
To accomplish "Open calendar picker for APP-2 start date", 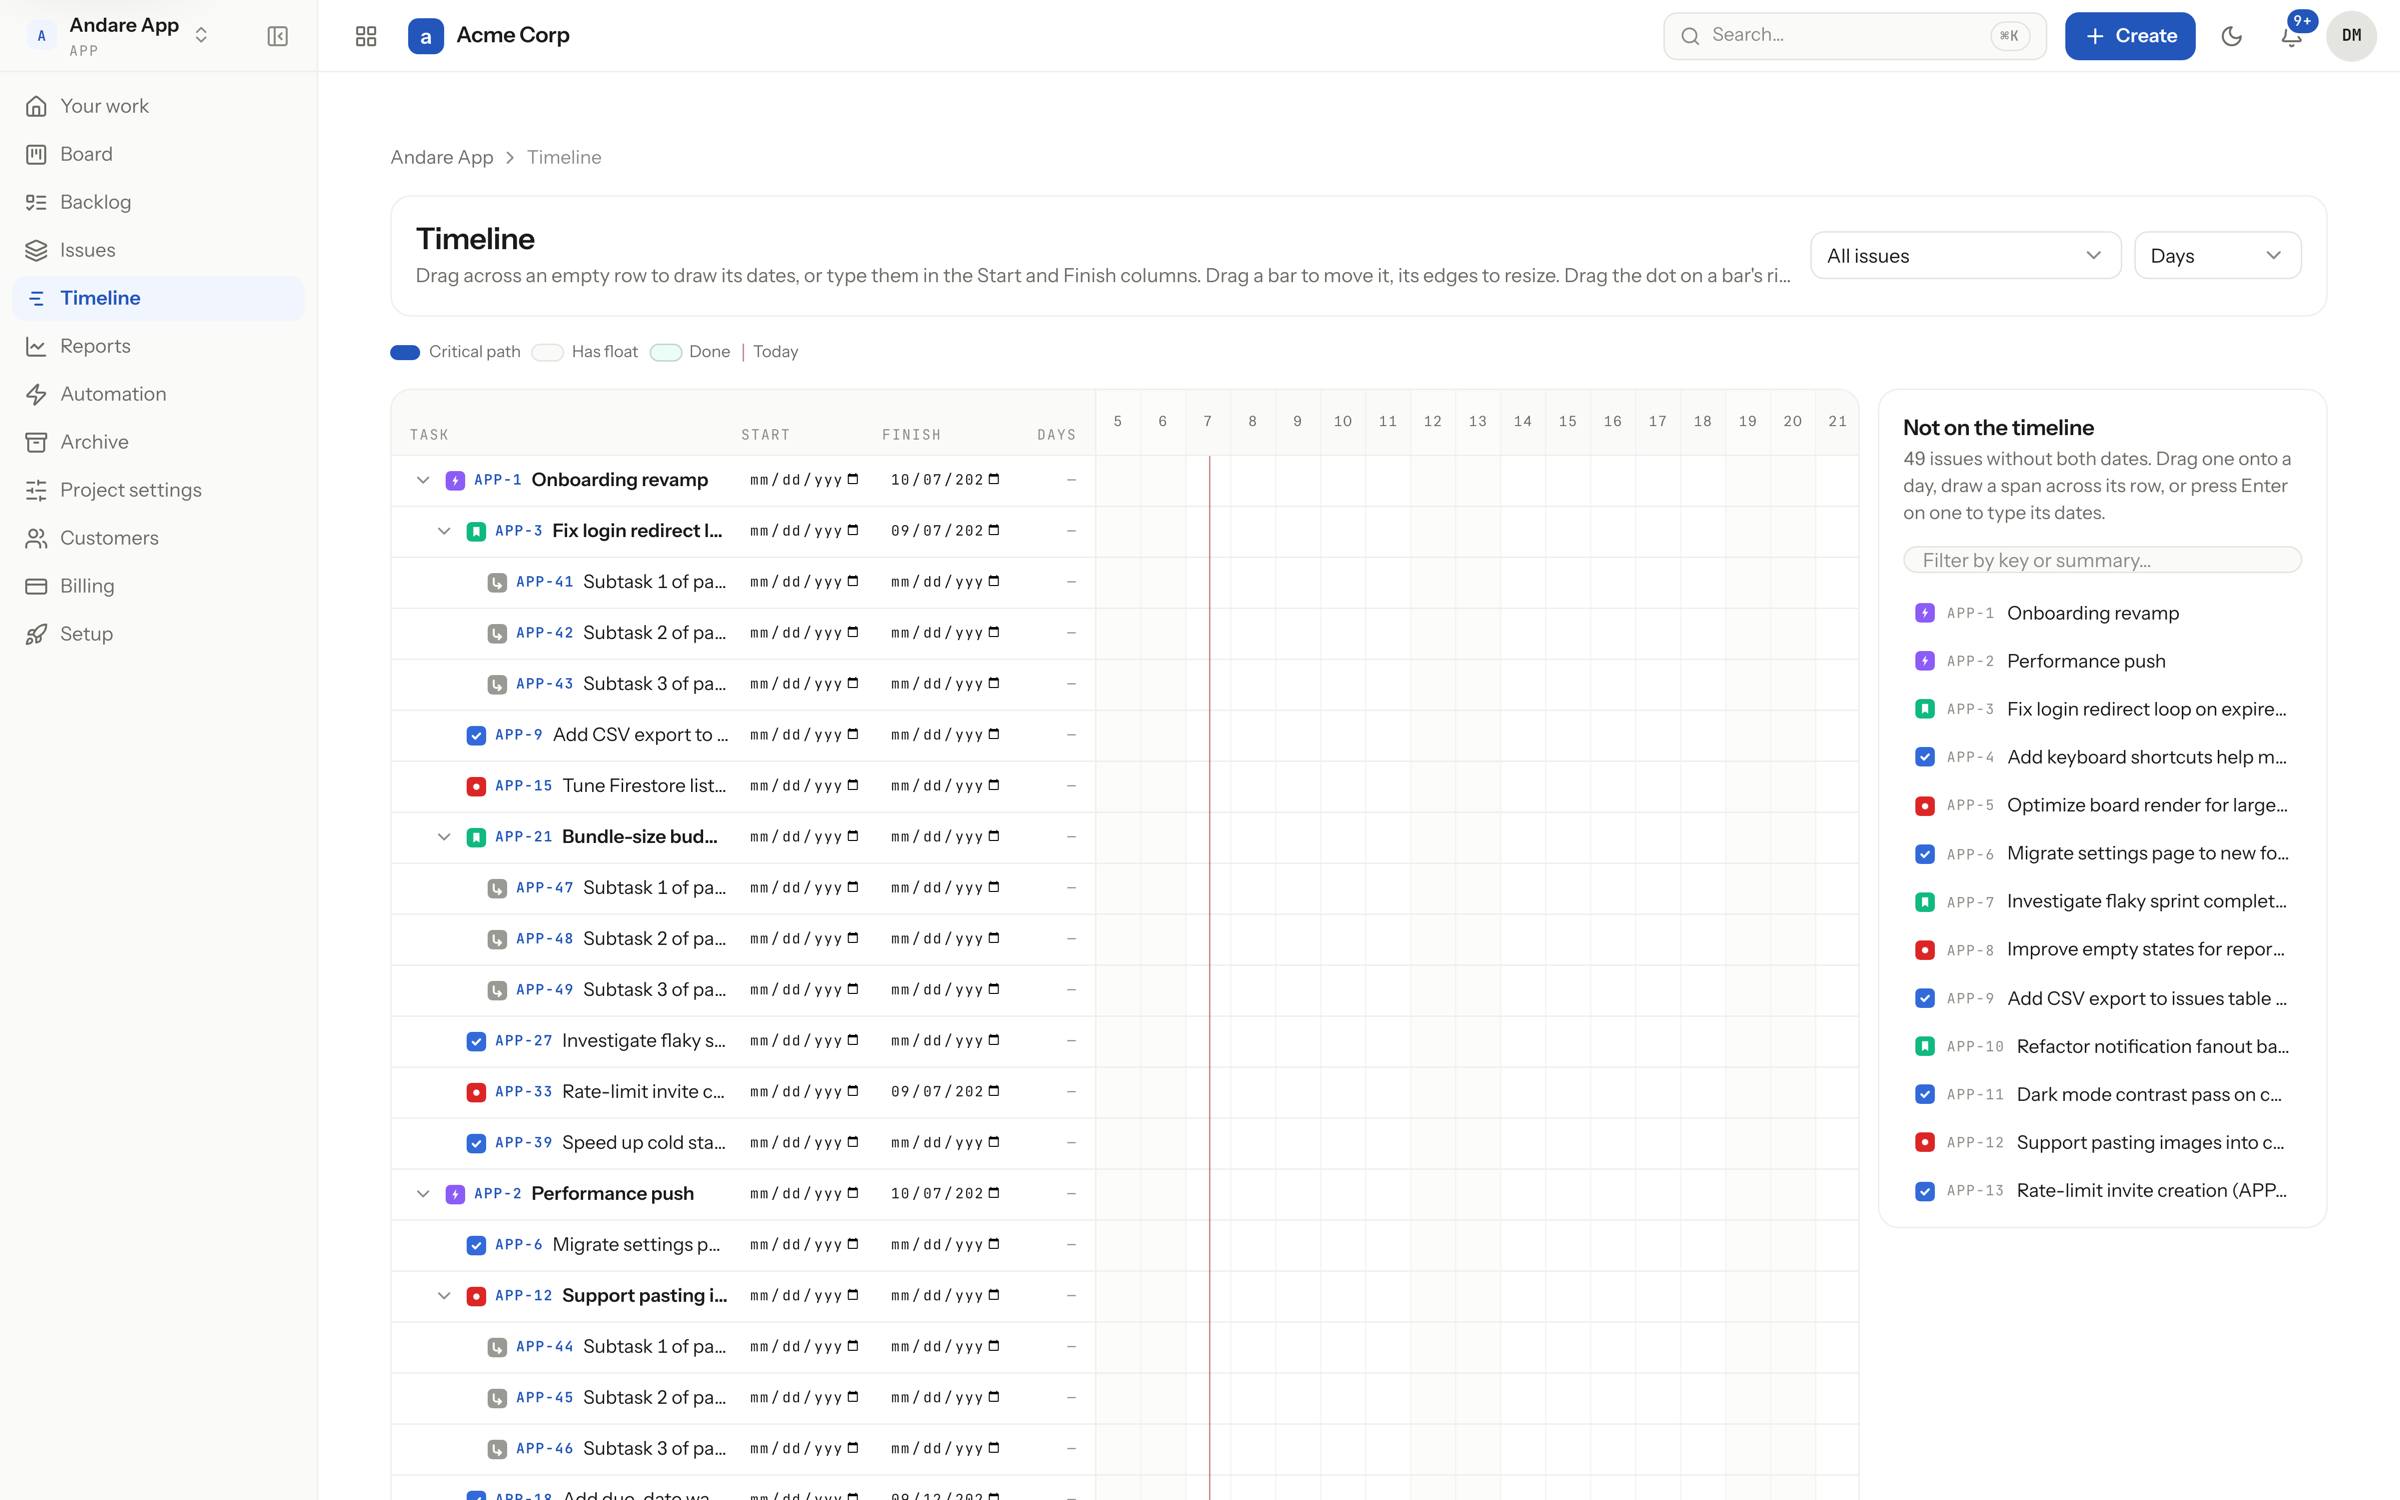I will tap(853, 1193).
